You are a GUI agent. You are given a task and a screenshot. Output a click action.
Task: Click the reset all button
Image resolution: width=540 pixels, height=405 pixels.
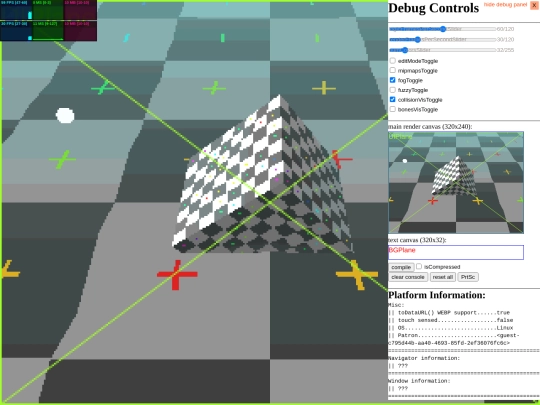443,277
